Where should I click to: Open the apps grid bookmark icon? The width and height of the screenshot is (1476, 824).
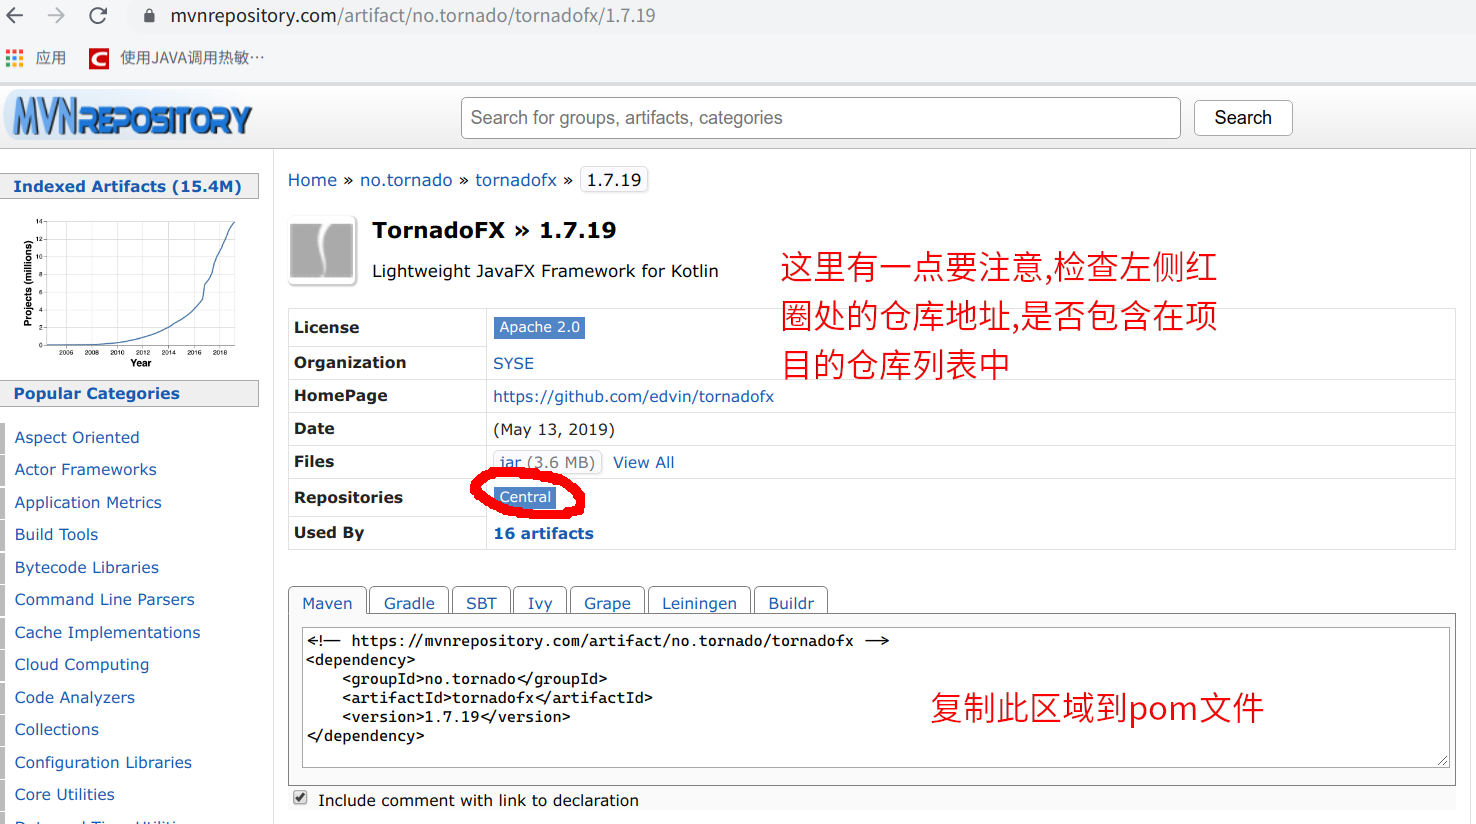click(x=15, y=58)
